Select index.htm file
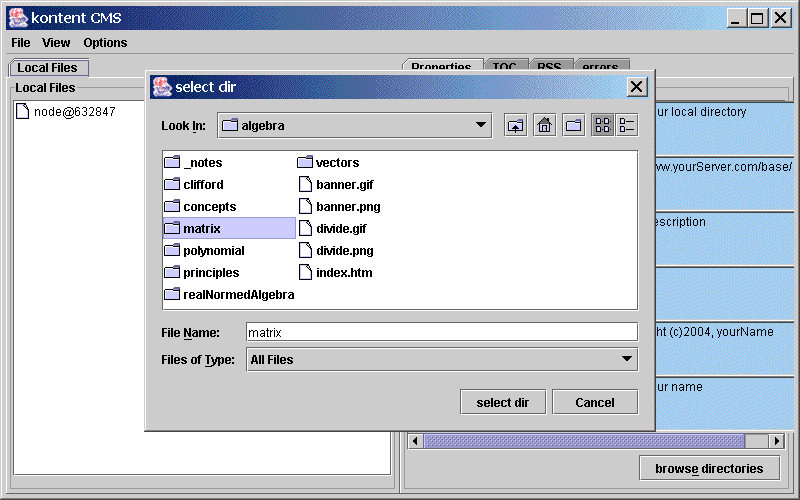The width and height of the screenshot is (800, 500). 335,272
